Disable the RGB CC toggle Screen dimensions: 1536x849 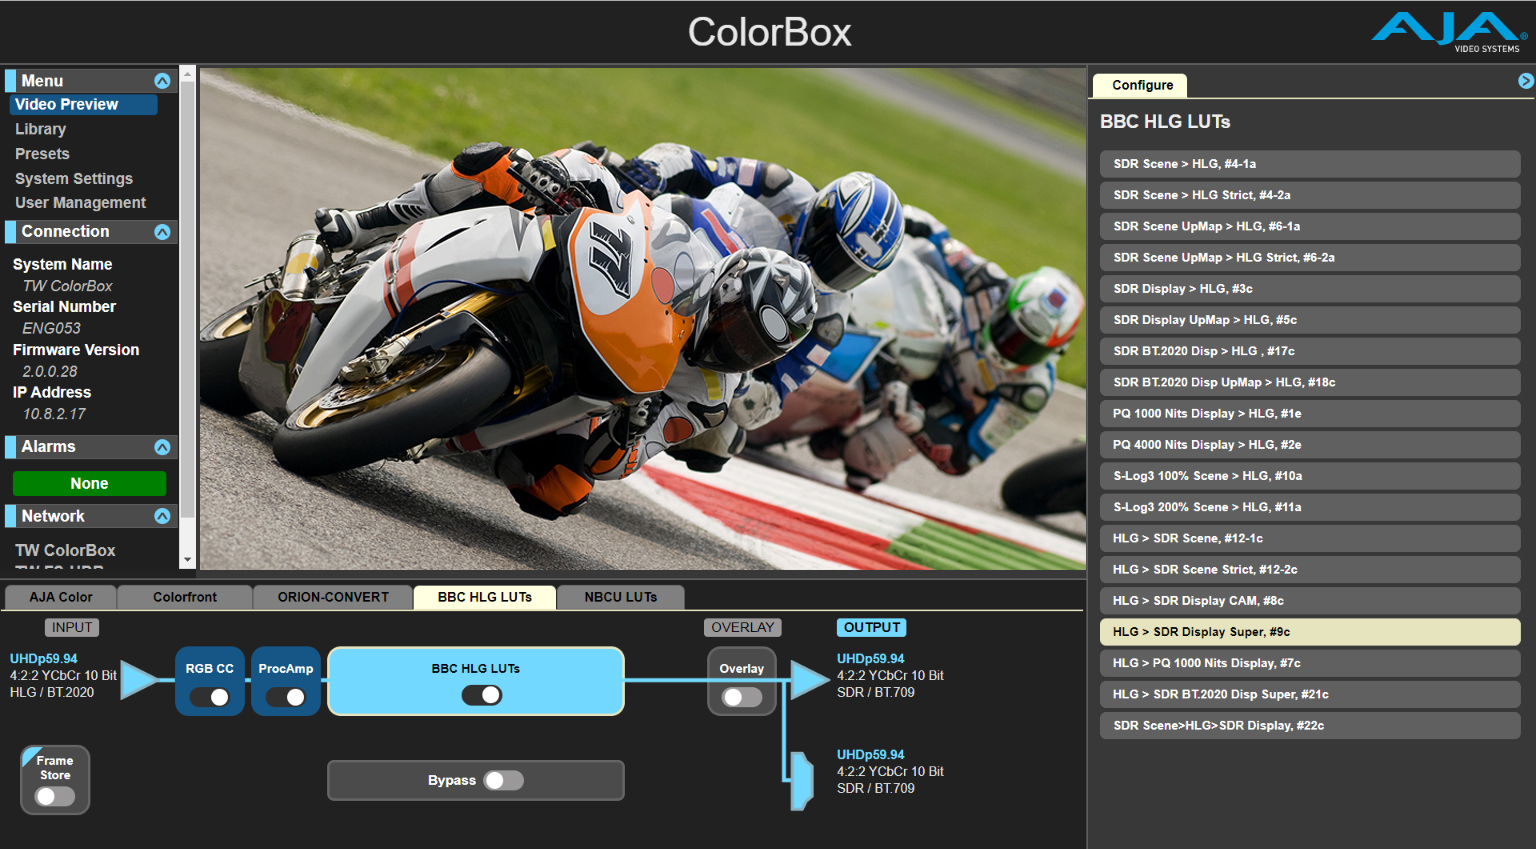coord(210,697)
